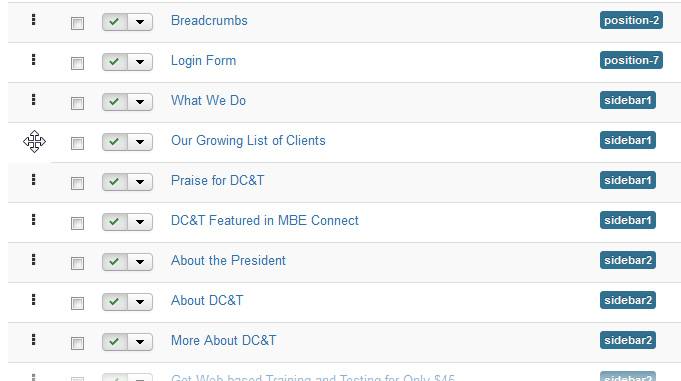Tick the checkbox for Breadcrumbs module
This screenshot has width=681, height=381.
pos(77,23)
